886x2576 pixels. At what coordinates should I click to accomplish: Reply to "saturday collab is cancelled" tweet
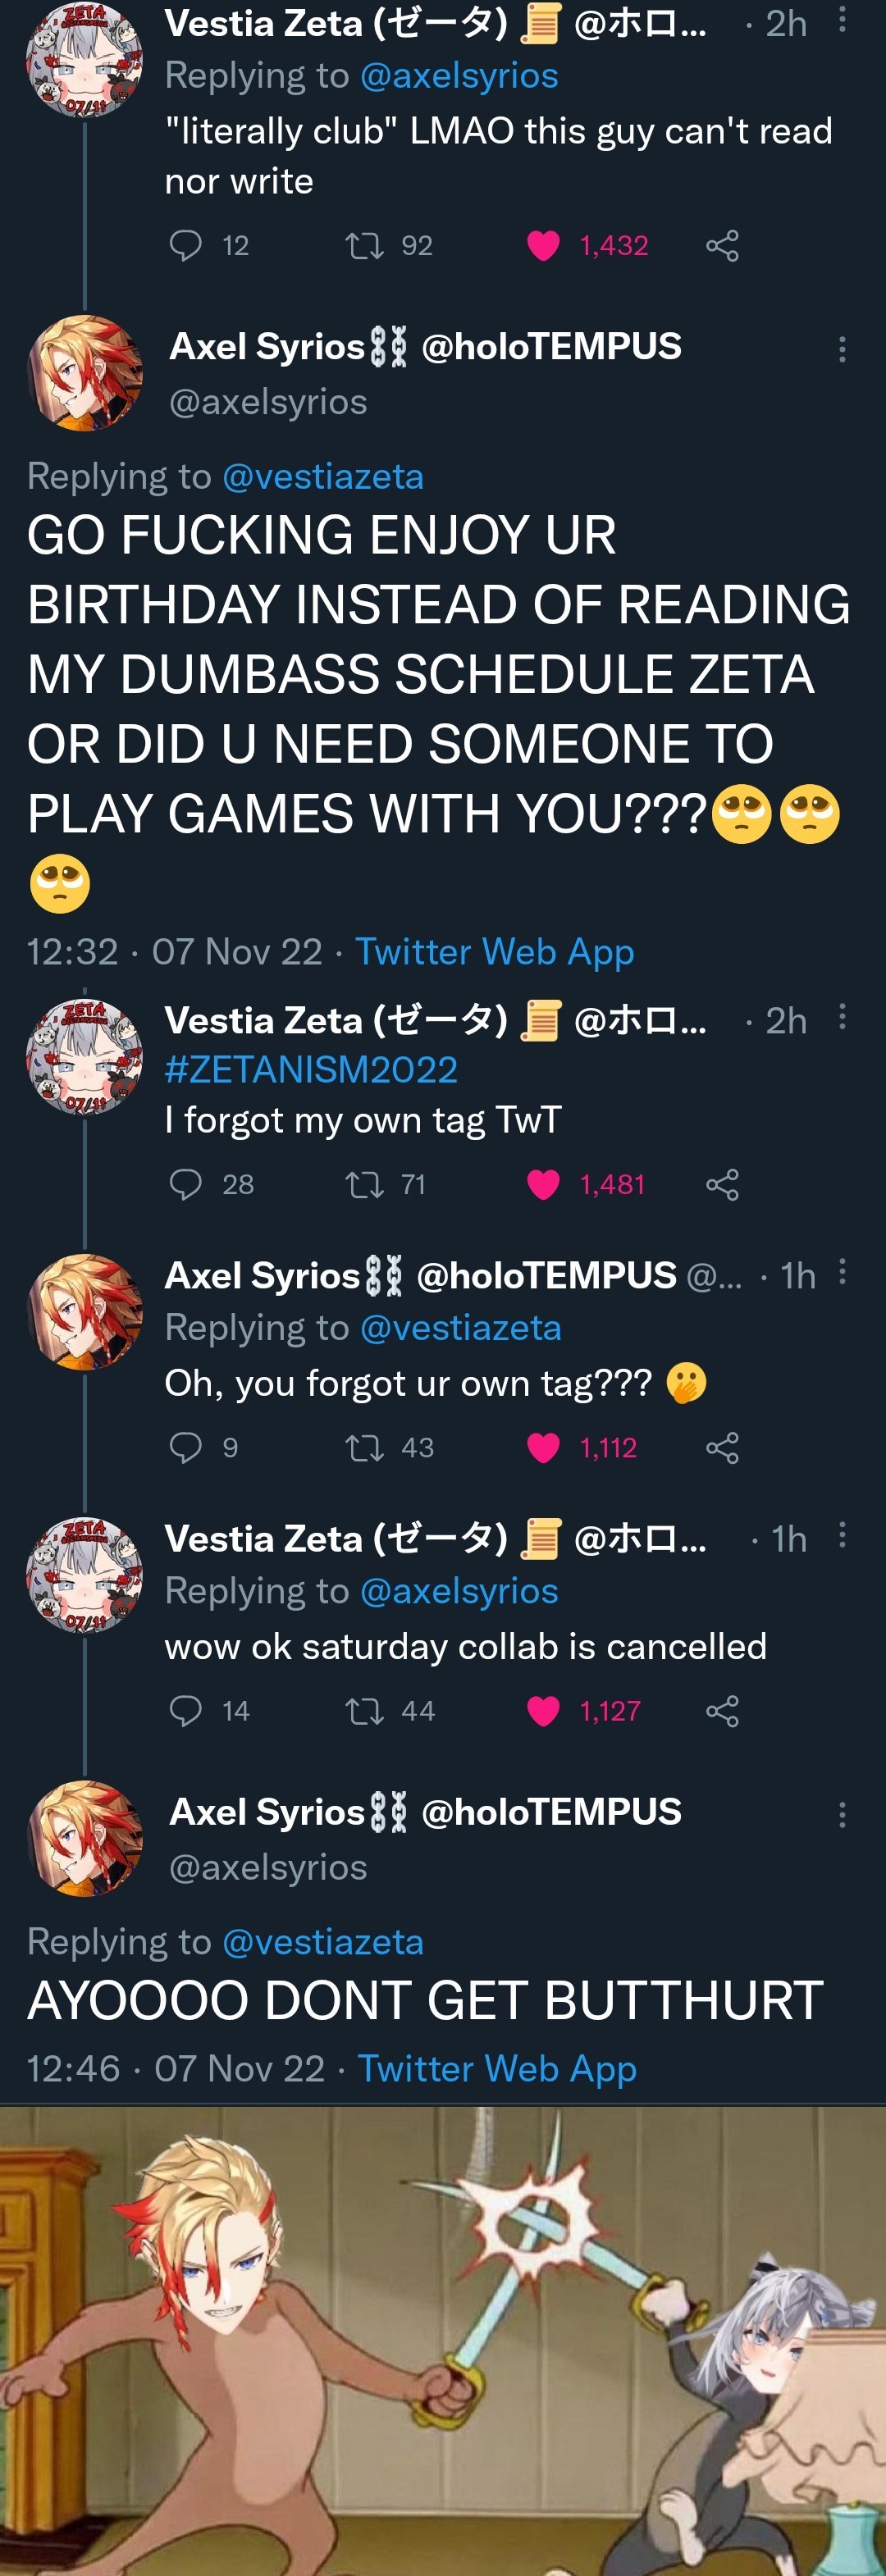pyautogui.click(x=186, y=1710)
